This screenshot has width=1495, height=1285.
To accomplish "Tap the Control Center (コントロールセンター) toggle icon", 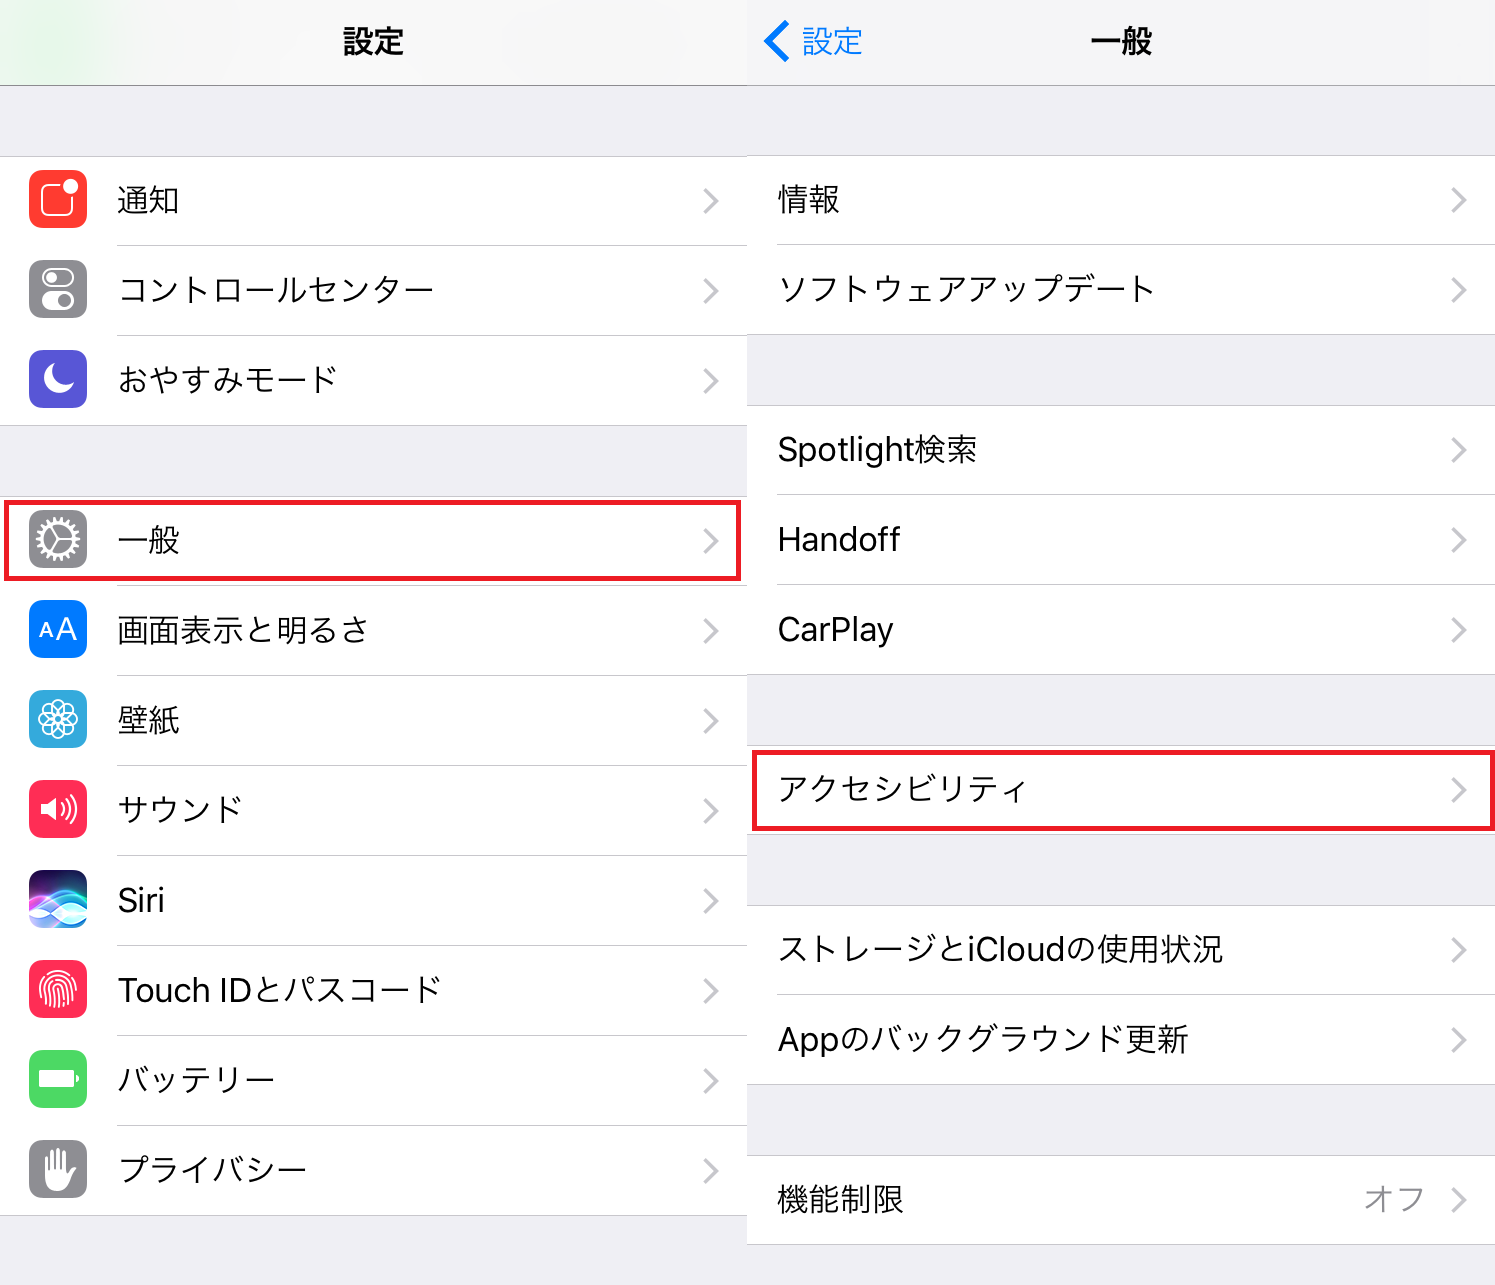I will point(58,289).
